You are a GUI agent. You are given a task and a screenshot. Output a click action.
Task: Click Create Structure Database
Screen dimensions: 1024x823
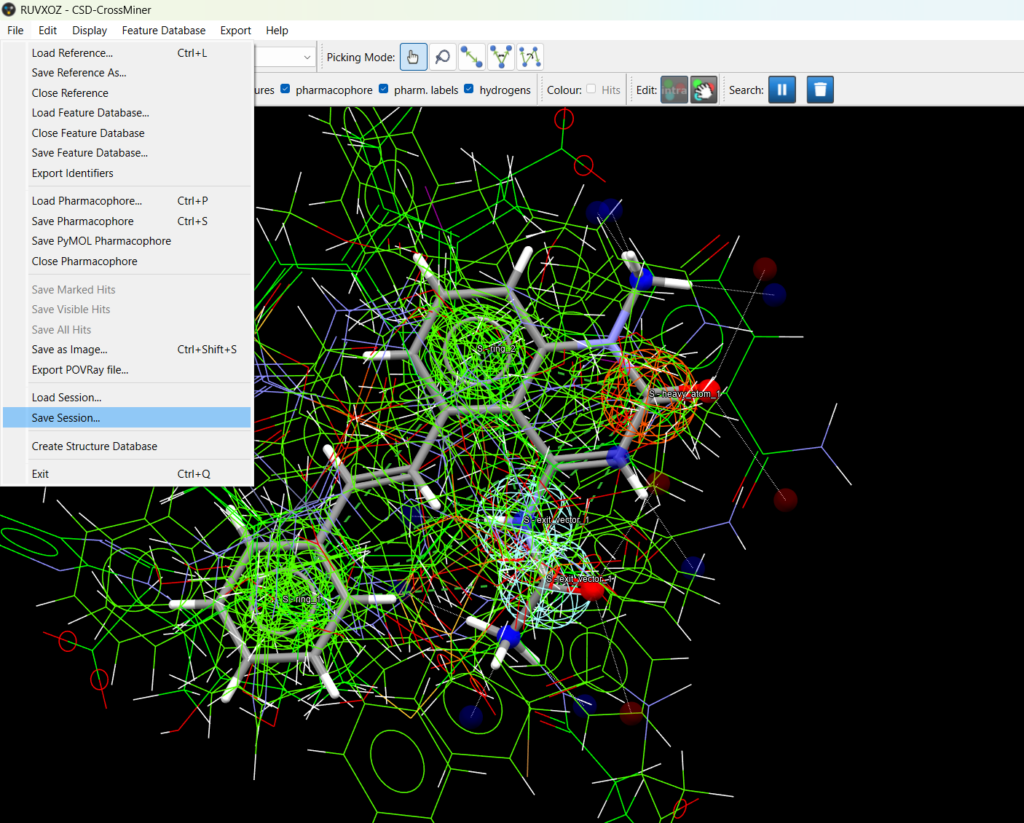click(94, 446)
